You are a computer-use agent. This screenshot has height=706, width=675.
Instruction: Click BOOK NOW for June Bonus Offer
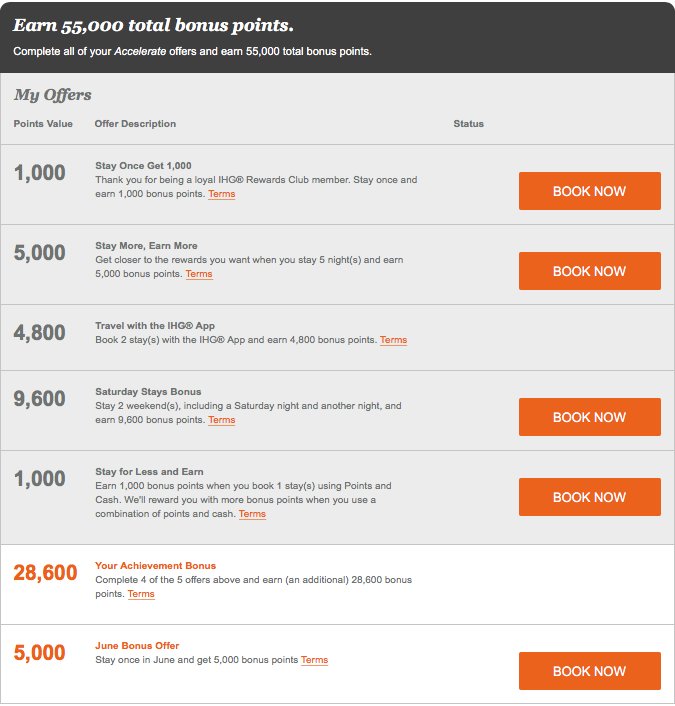point(589,671)
